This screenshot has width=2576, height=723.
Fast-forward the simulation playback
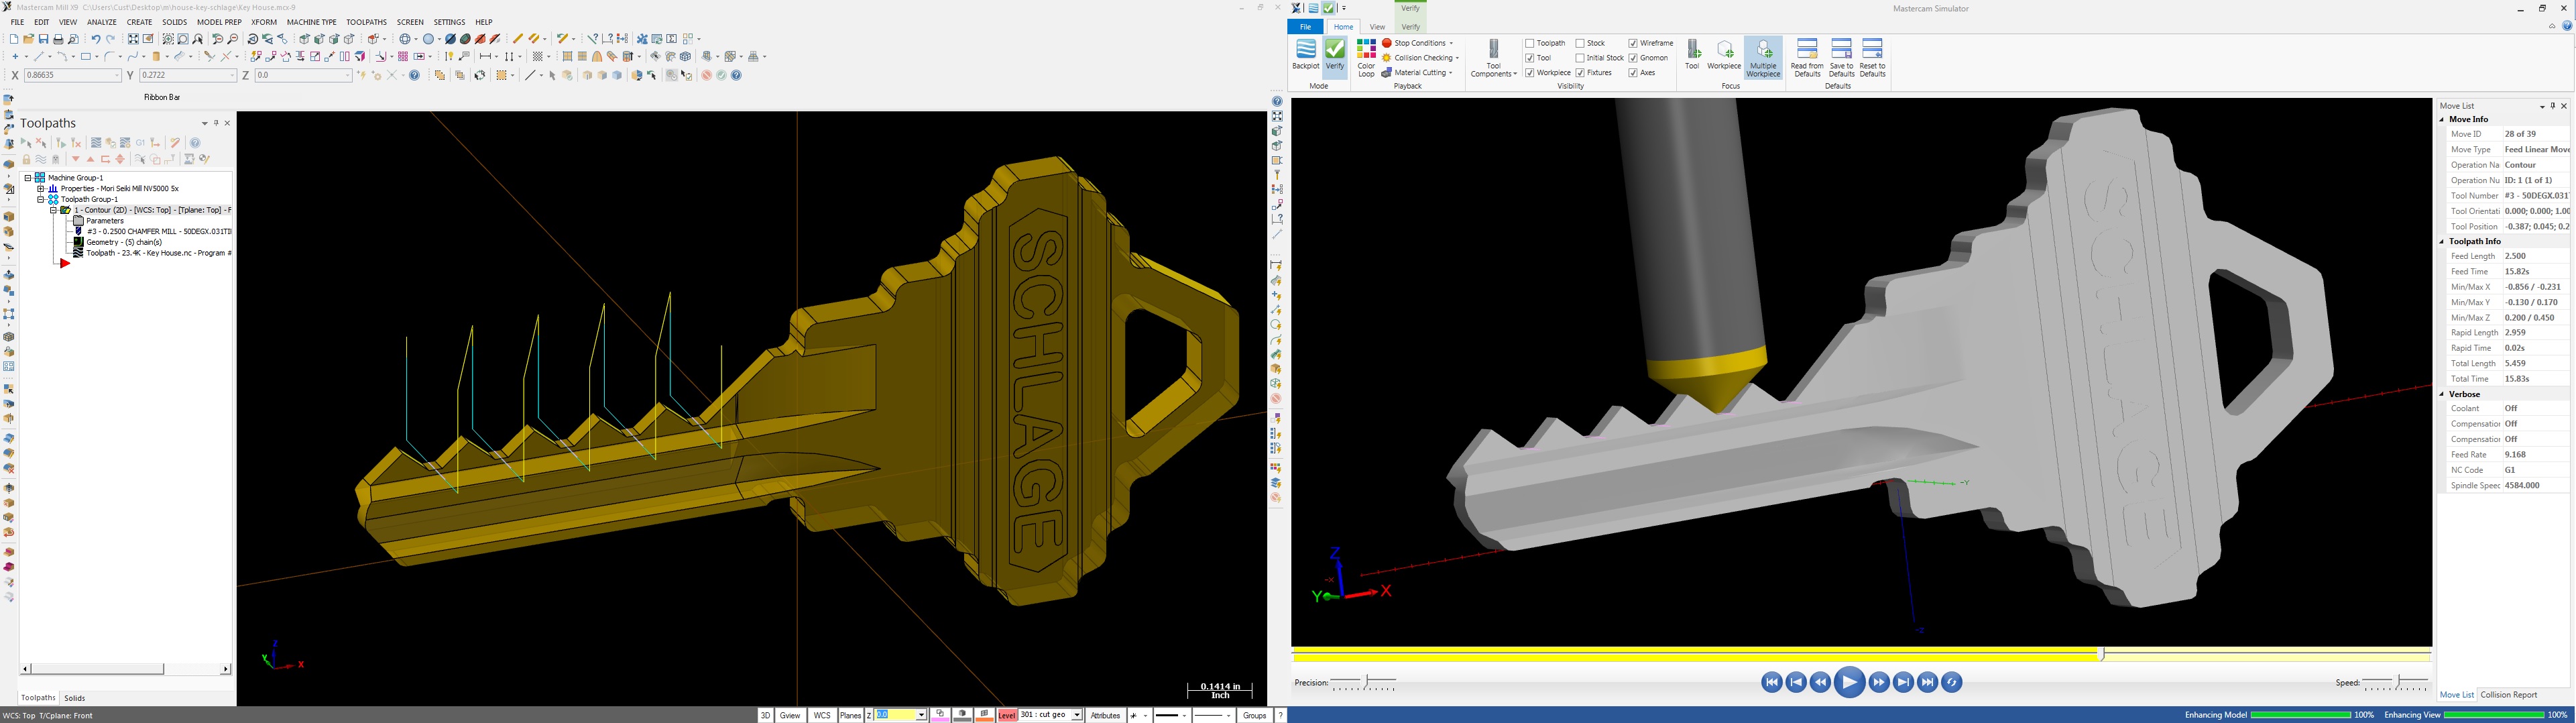pyautogui.click(x=1878, y=682)
